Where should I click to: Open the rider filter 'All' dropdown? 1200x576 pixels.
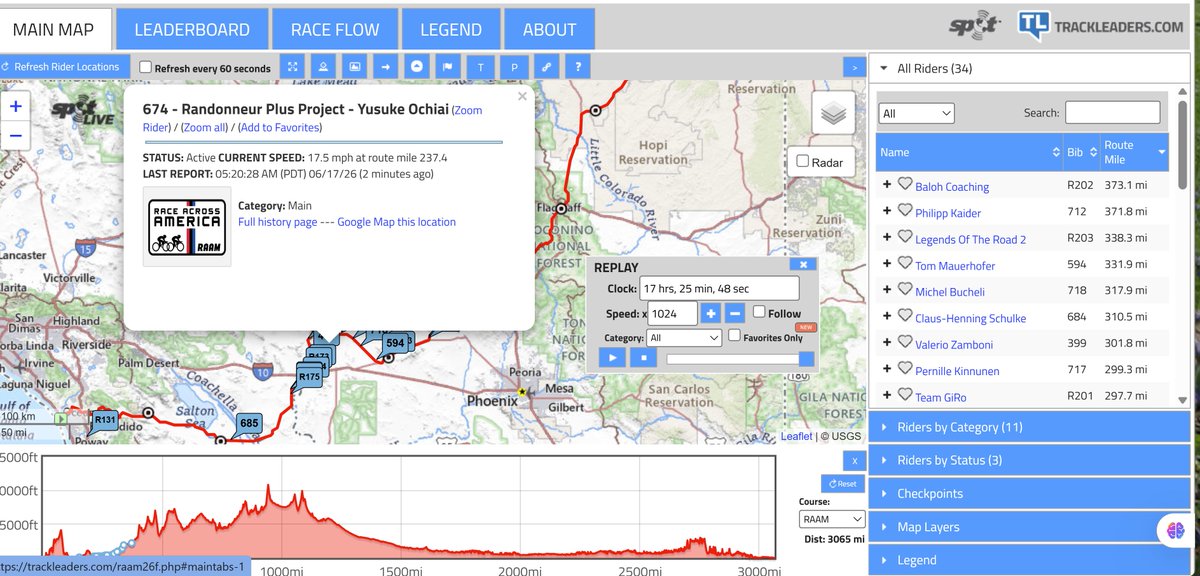click(916, 113)
